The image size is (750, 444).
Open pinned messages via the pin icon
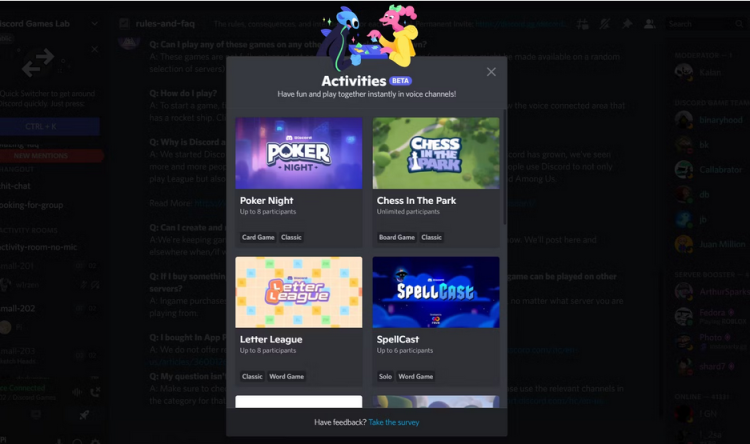627,23
